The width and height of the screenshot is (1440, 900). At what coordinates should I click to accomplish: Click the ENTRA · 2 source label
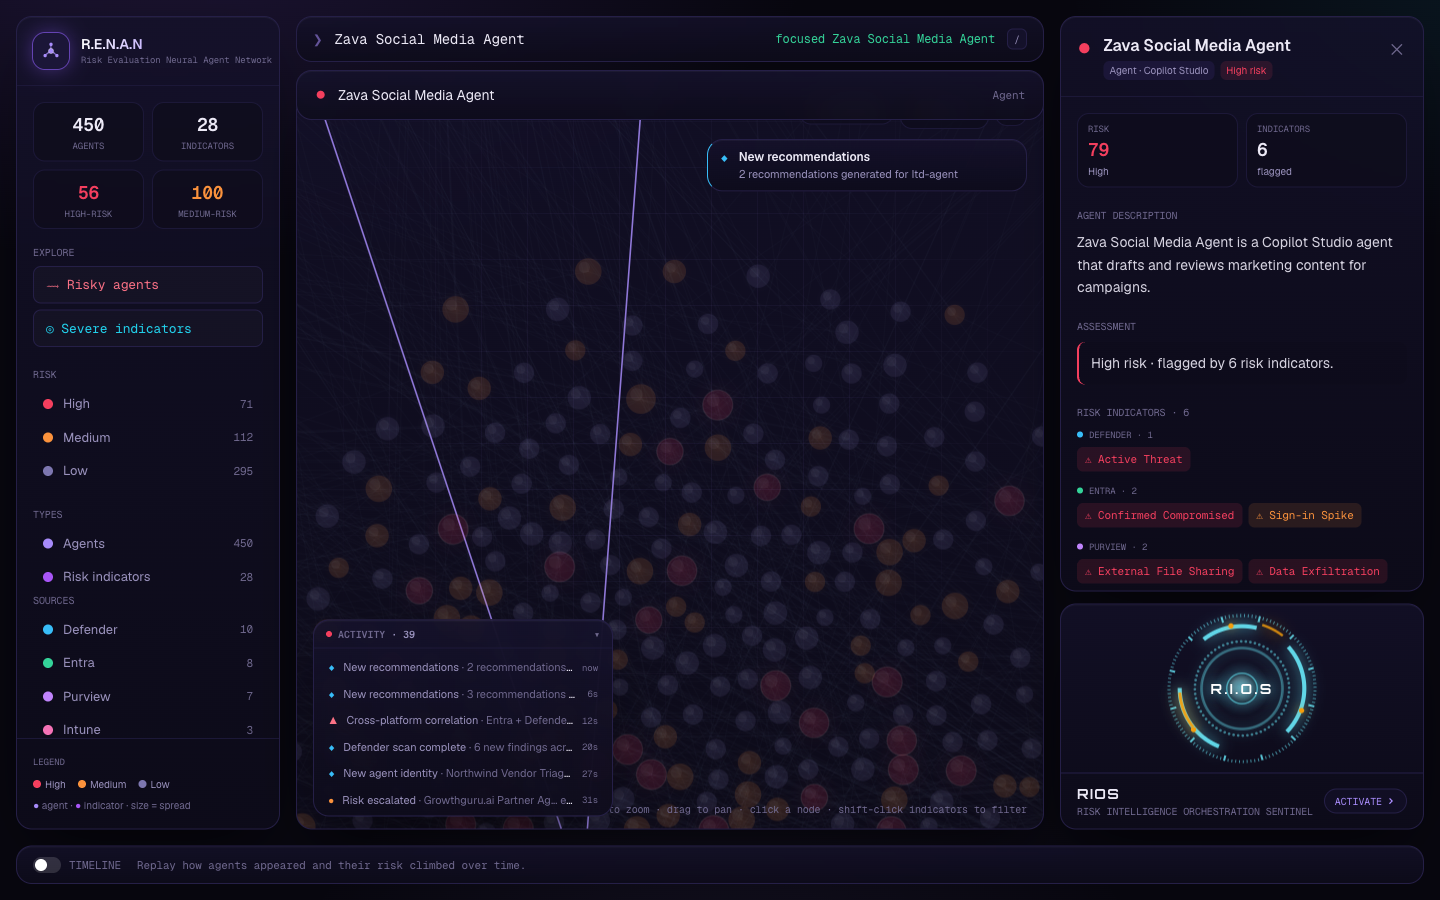click(1112, 491)
